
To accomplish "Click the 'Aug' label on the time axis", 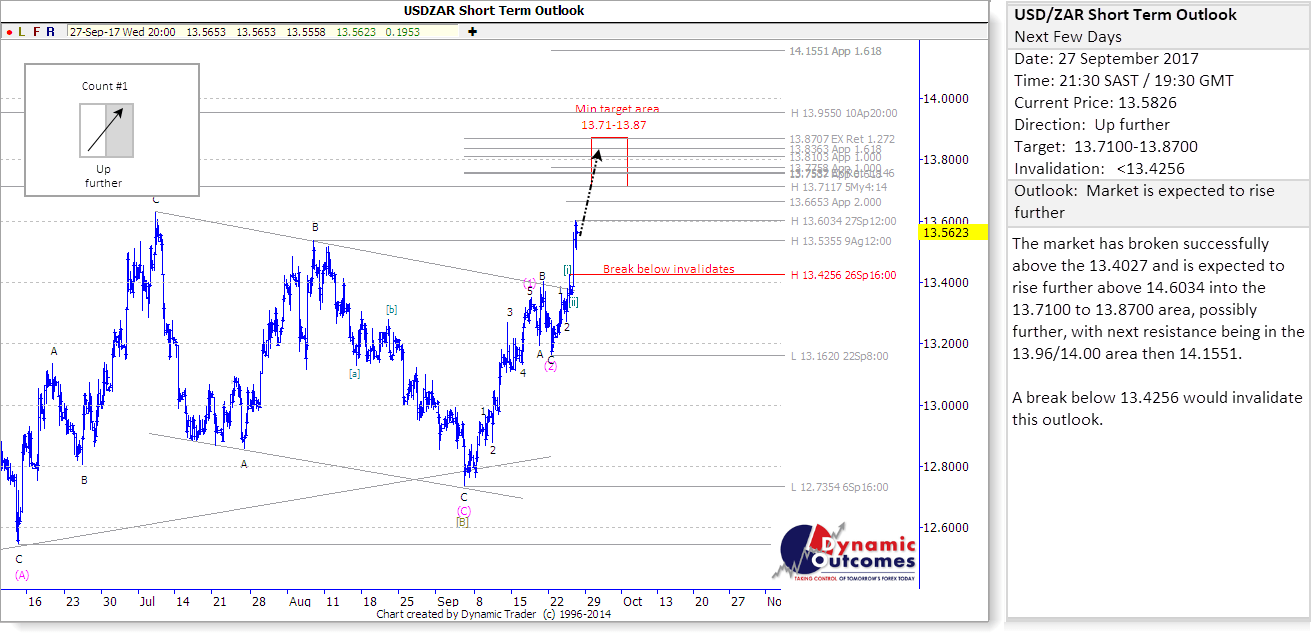I will click(x=299, y=602).
